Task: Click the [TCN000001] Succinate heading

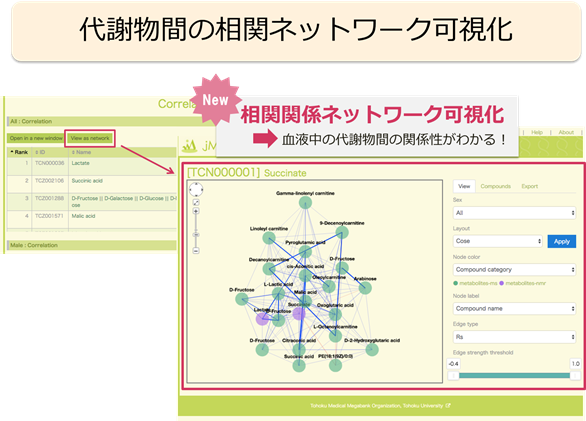Action: click(x=247, y=173)
